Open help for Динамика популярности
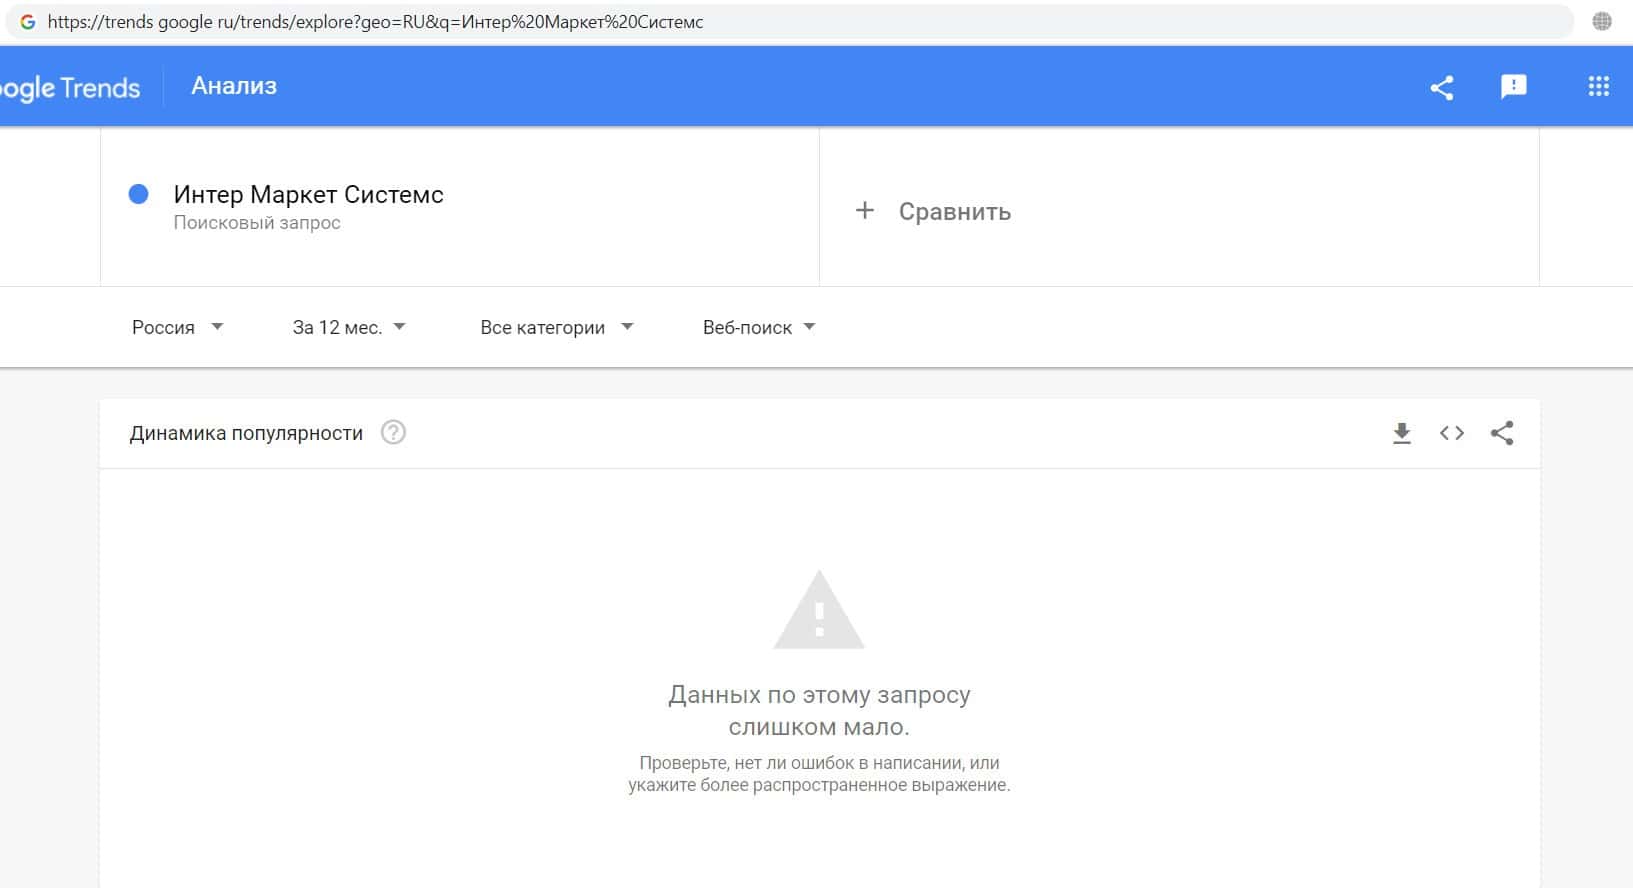1633x888 pixels. [x=394, y=433]
